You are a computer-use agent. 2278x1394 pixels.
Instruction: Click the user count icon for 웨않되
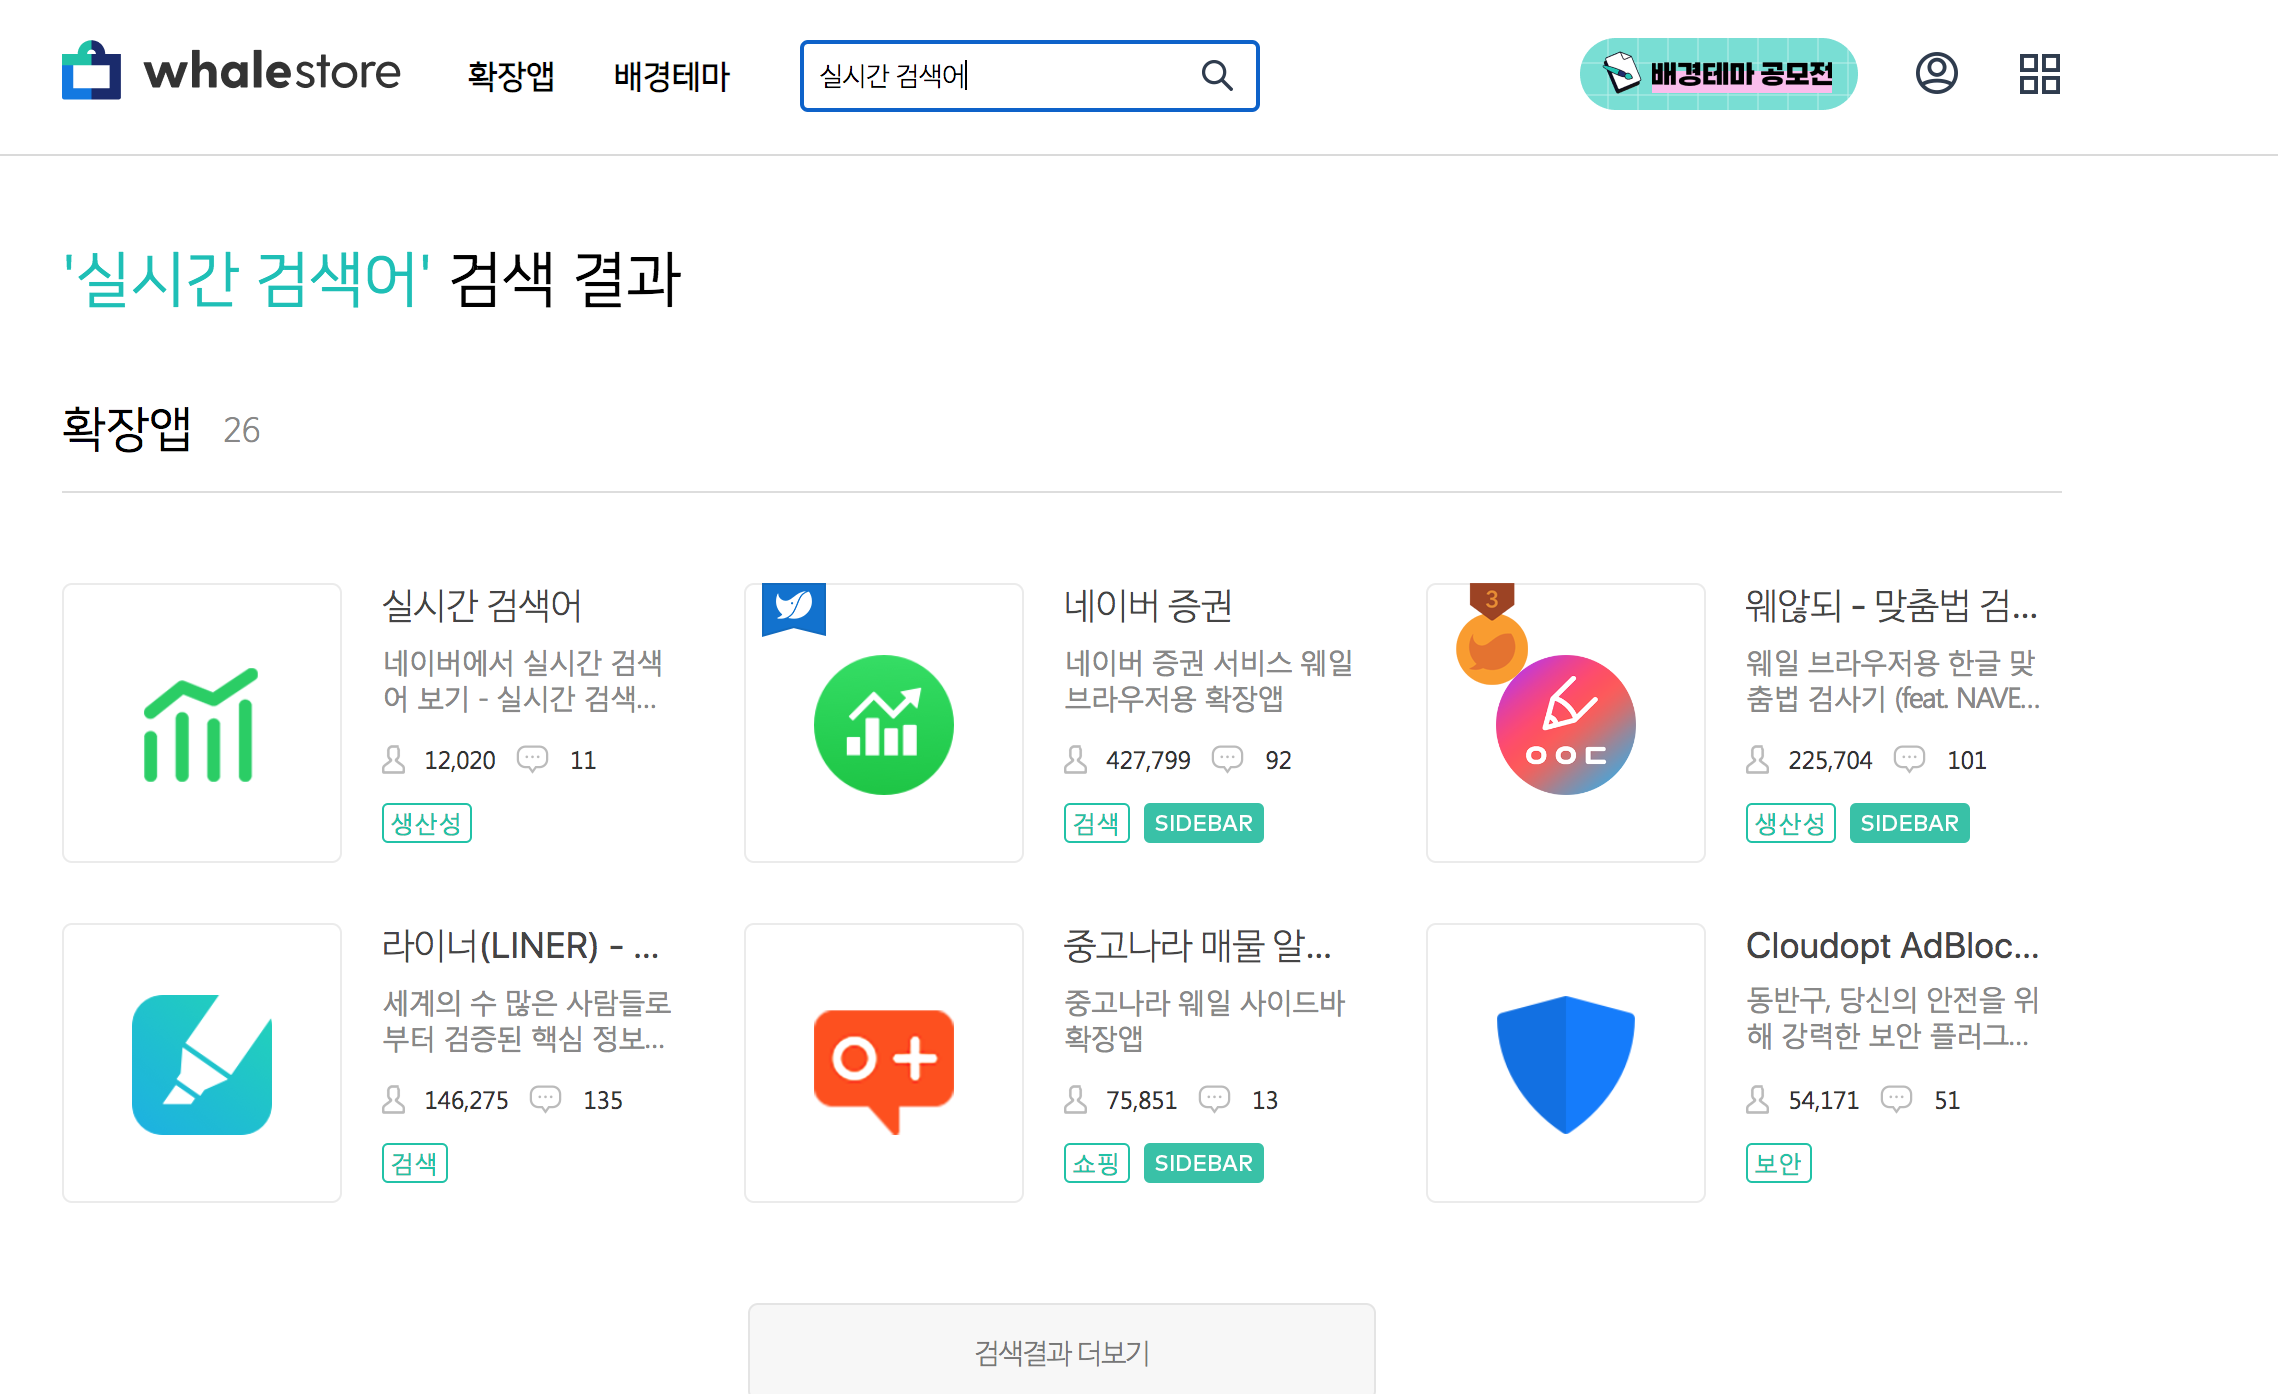coord(1758,760)
